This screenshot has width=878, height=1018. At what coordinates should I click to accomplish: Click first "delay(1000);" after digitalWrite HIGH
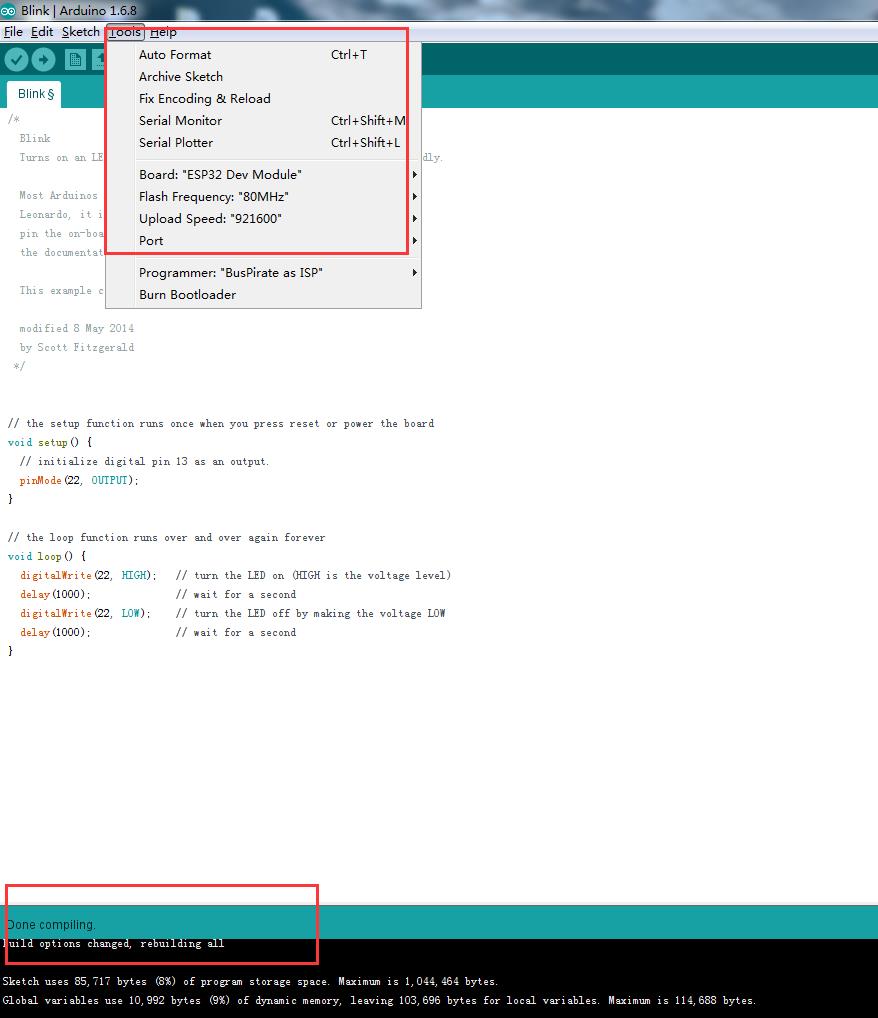55,595
